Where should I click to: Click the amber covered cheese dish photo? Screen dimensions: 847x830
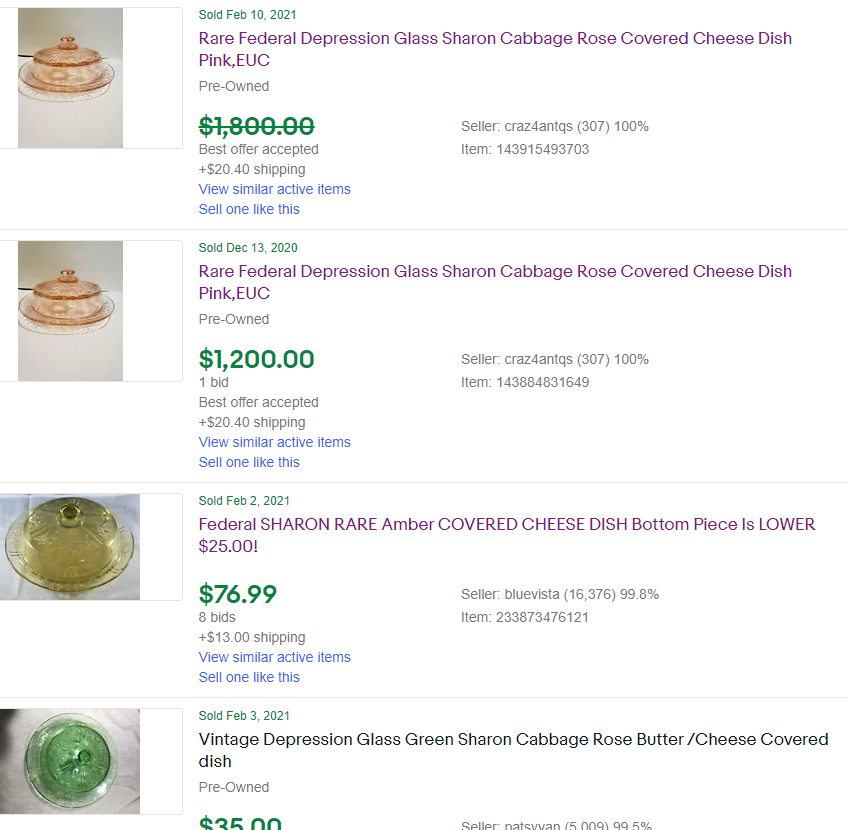(x=70, y=546)
